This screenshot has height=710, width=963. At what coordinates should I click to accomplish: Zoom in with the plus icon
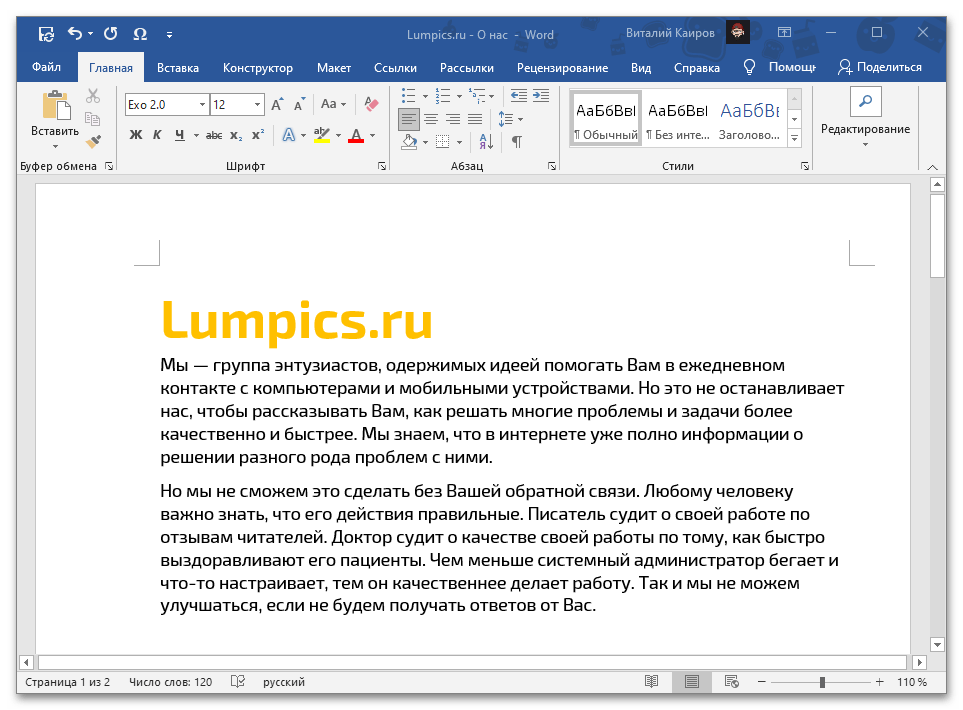click(x=879, y=682)
